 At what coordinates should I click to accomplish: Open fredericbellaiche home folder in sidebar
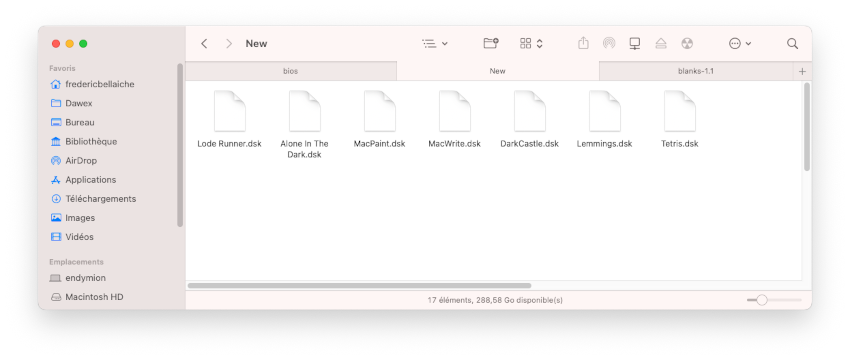[92, 84]
